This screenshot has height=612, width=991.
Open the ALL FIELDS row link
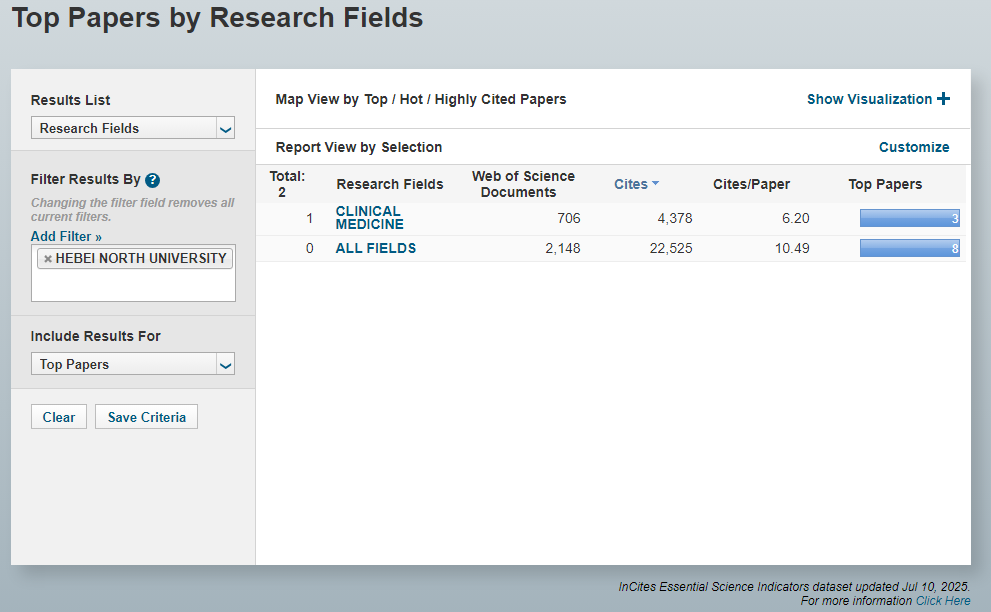(376, 248)
